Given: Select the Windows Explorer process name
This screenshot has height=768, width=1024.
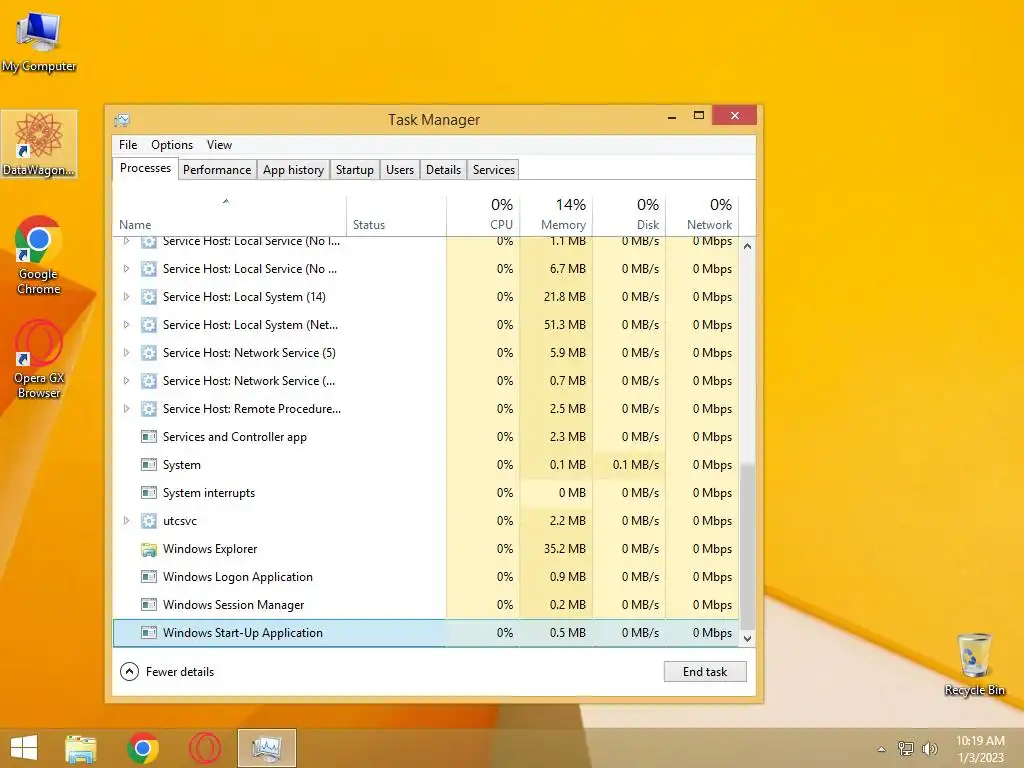Looking at the screenshot, I should tap(210, 549).
